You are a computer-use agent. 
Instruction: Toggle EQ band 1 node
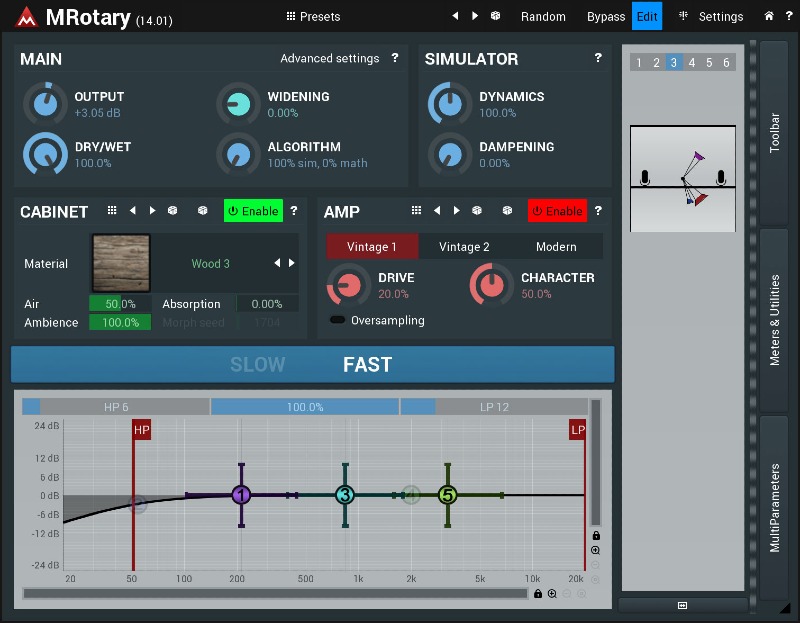coord(241,494)
